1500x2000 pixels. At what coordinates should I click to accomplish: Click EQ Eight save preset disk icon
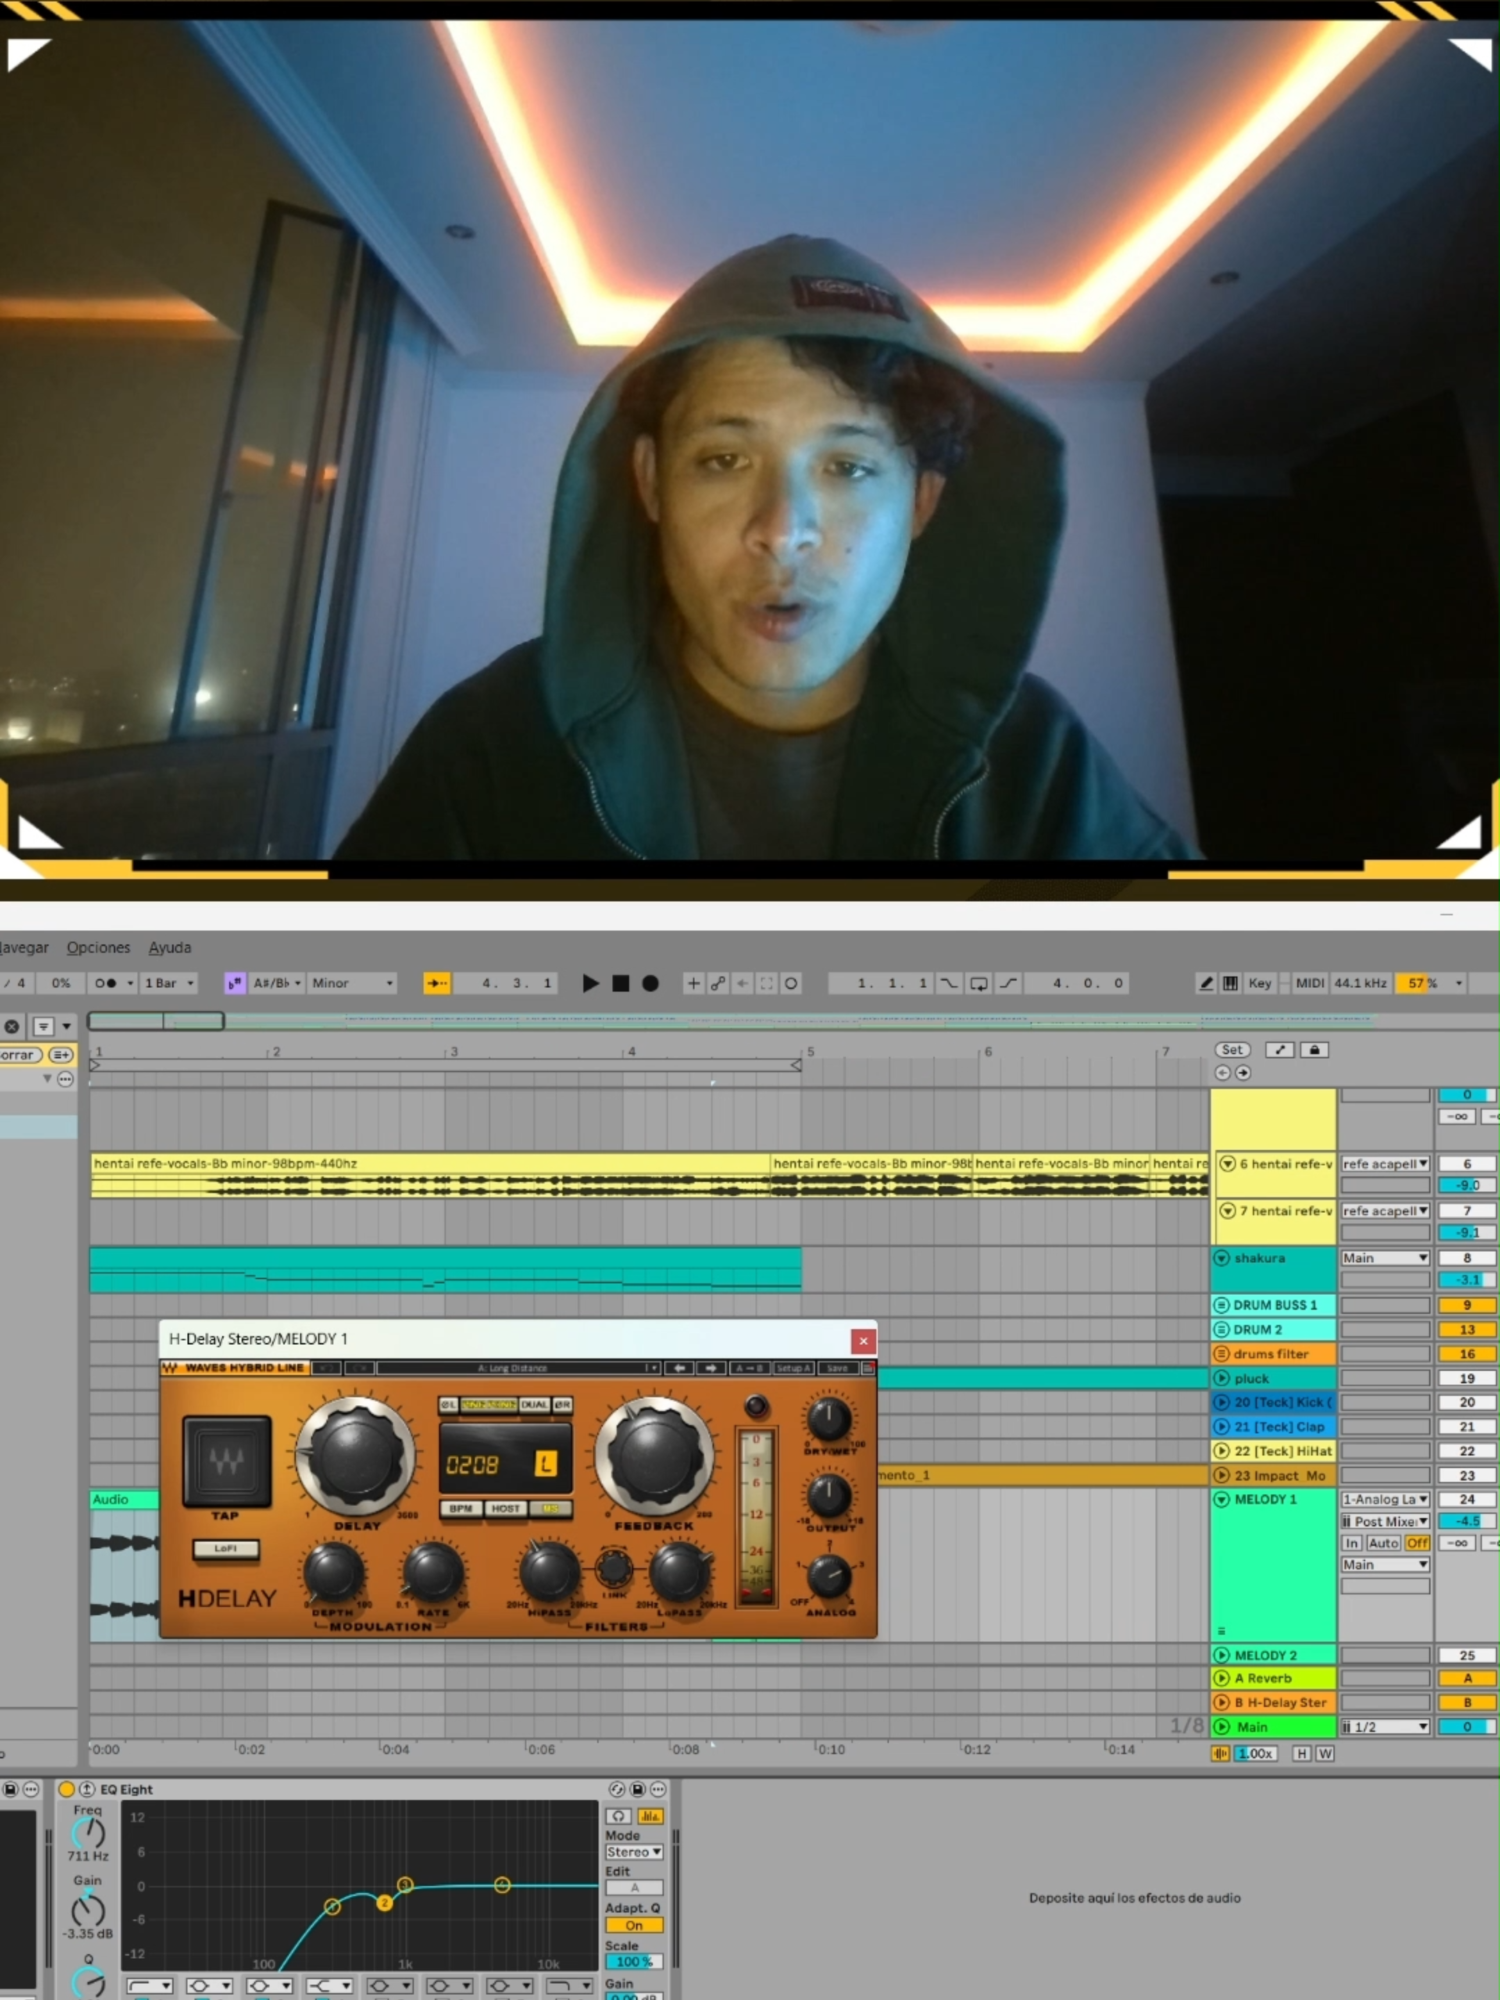point(637,1789)
